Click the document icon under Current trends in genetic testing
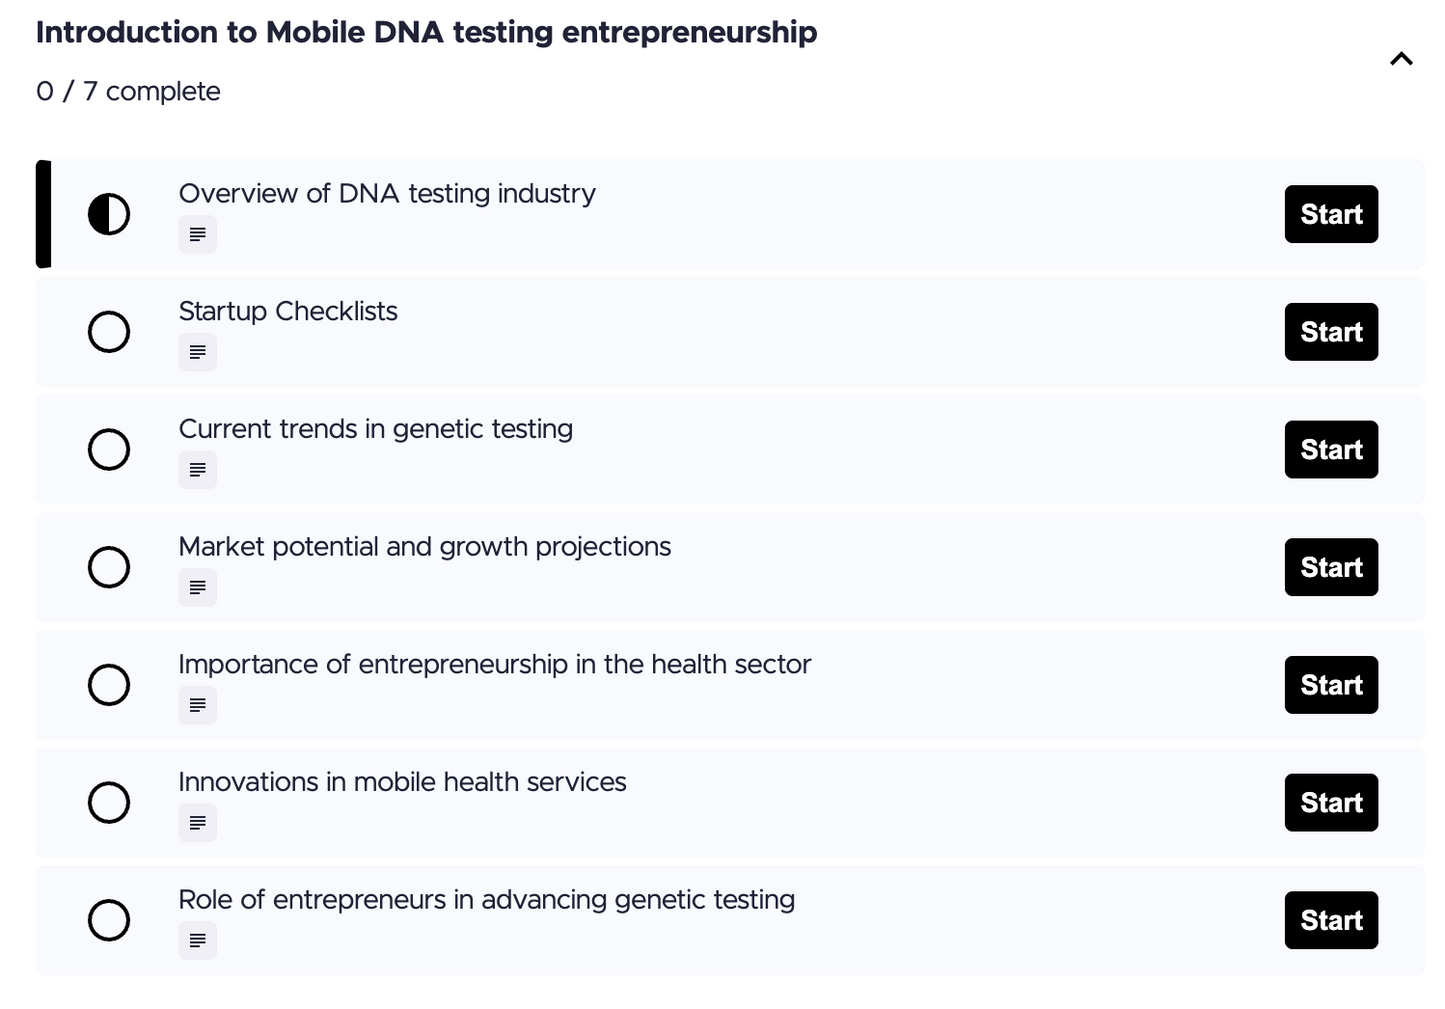This screenshot has width=1445, height=1009. pyautogui.click(x=197, y=470)
